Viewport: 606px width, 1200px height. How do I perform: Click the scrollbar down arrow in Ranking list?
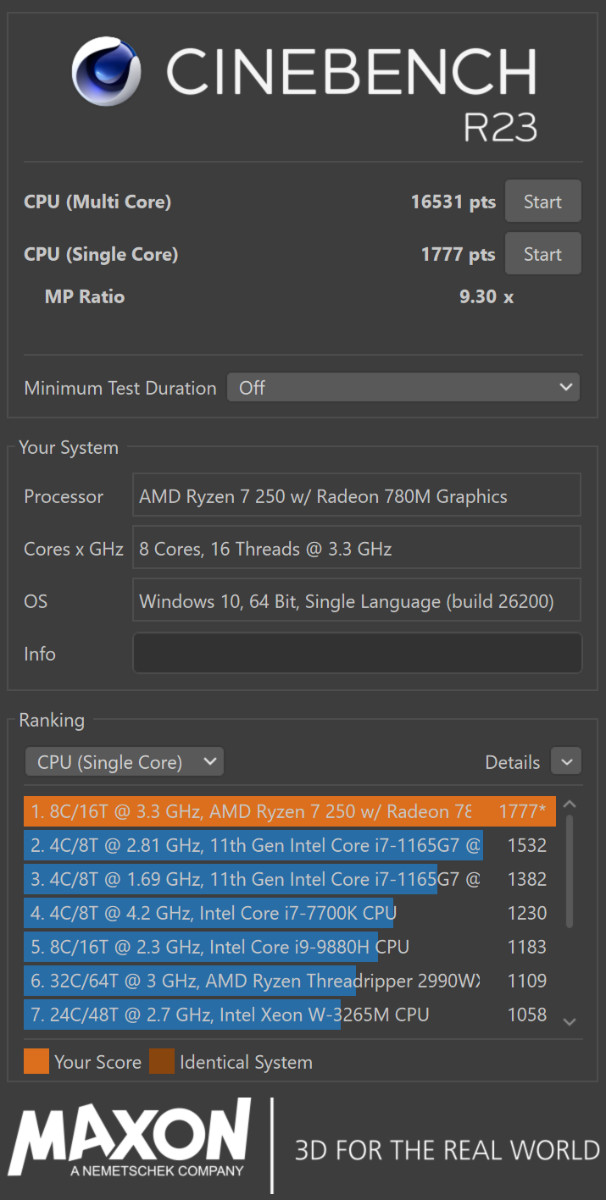[570, 1020]
